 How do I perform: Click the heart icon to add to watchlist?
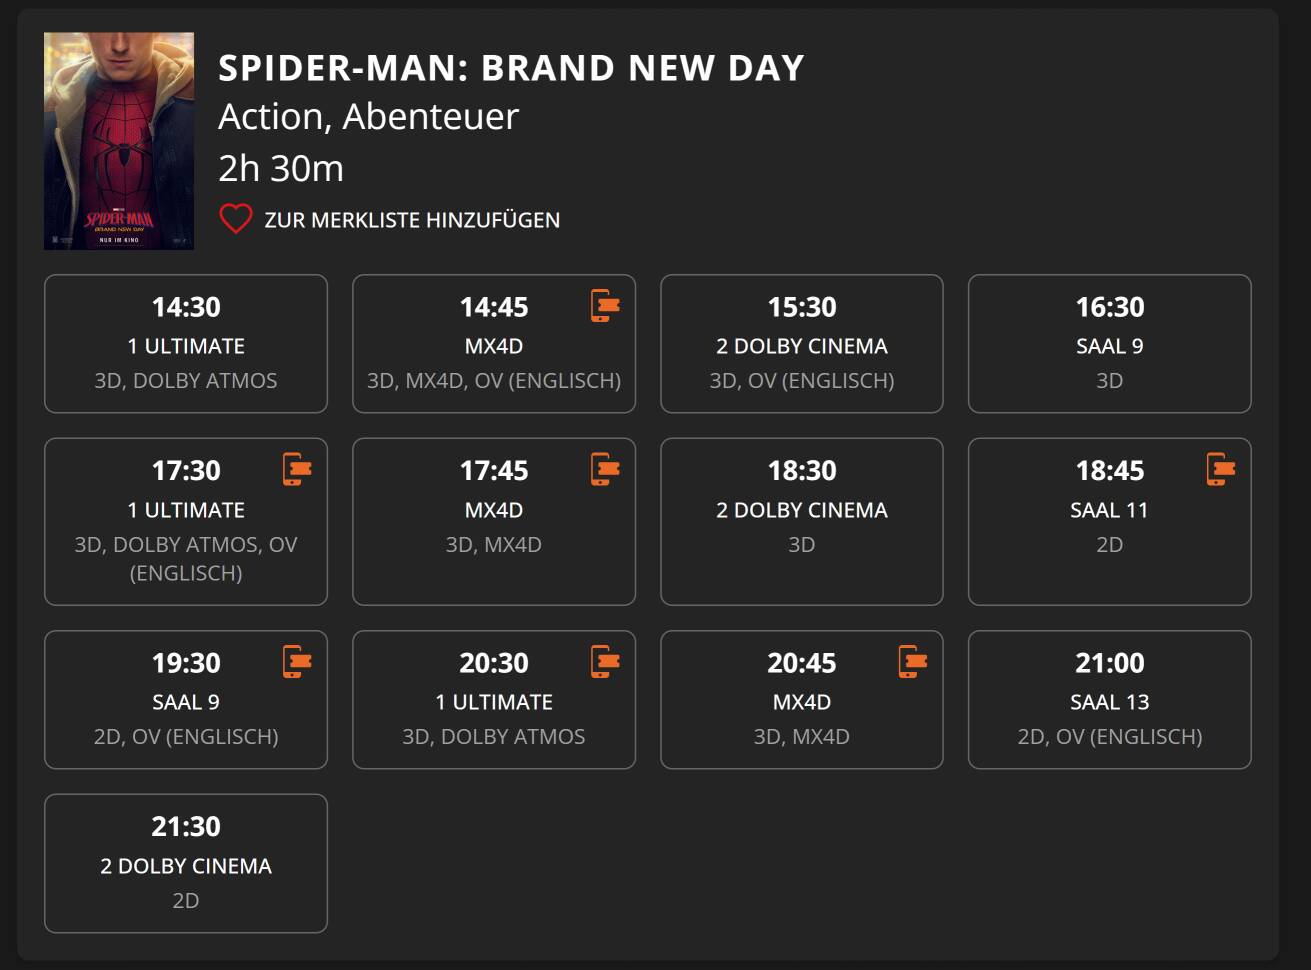(236, 219)
